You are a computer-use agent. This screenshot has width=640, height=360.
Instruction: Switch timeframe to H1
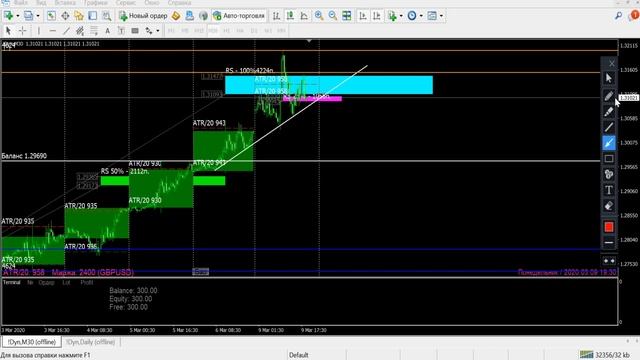click(x=227, y=31)
